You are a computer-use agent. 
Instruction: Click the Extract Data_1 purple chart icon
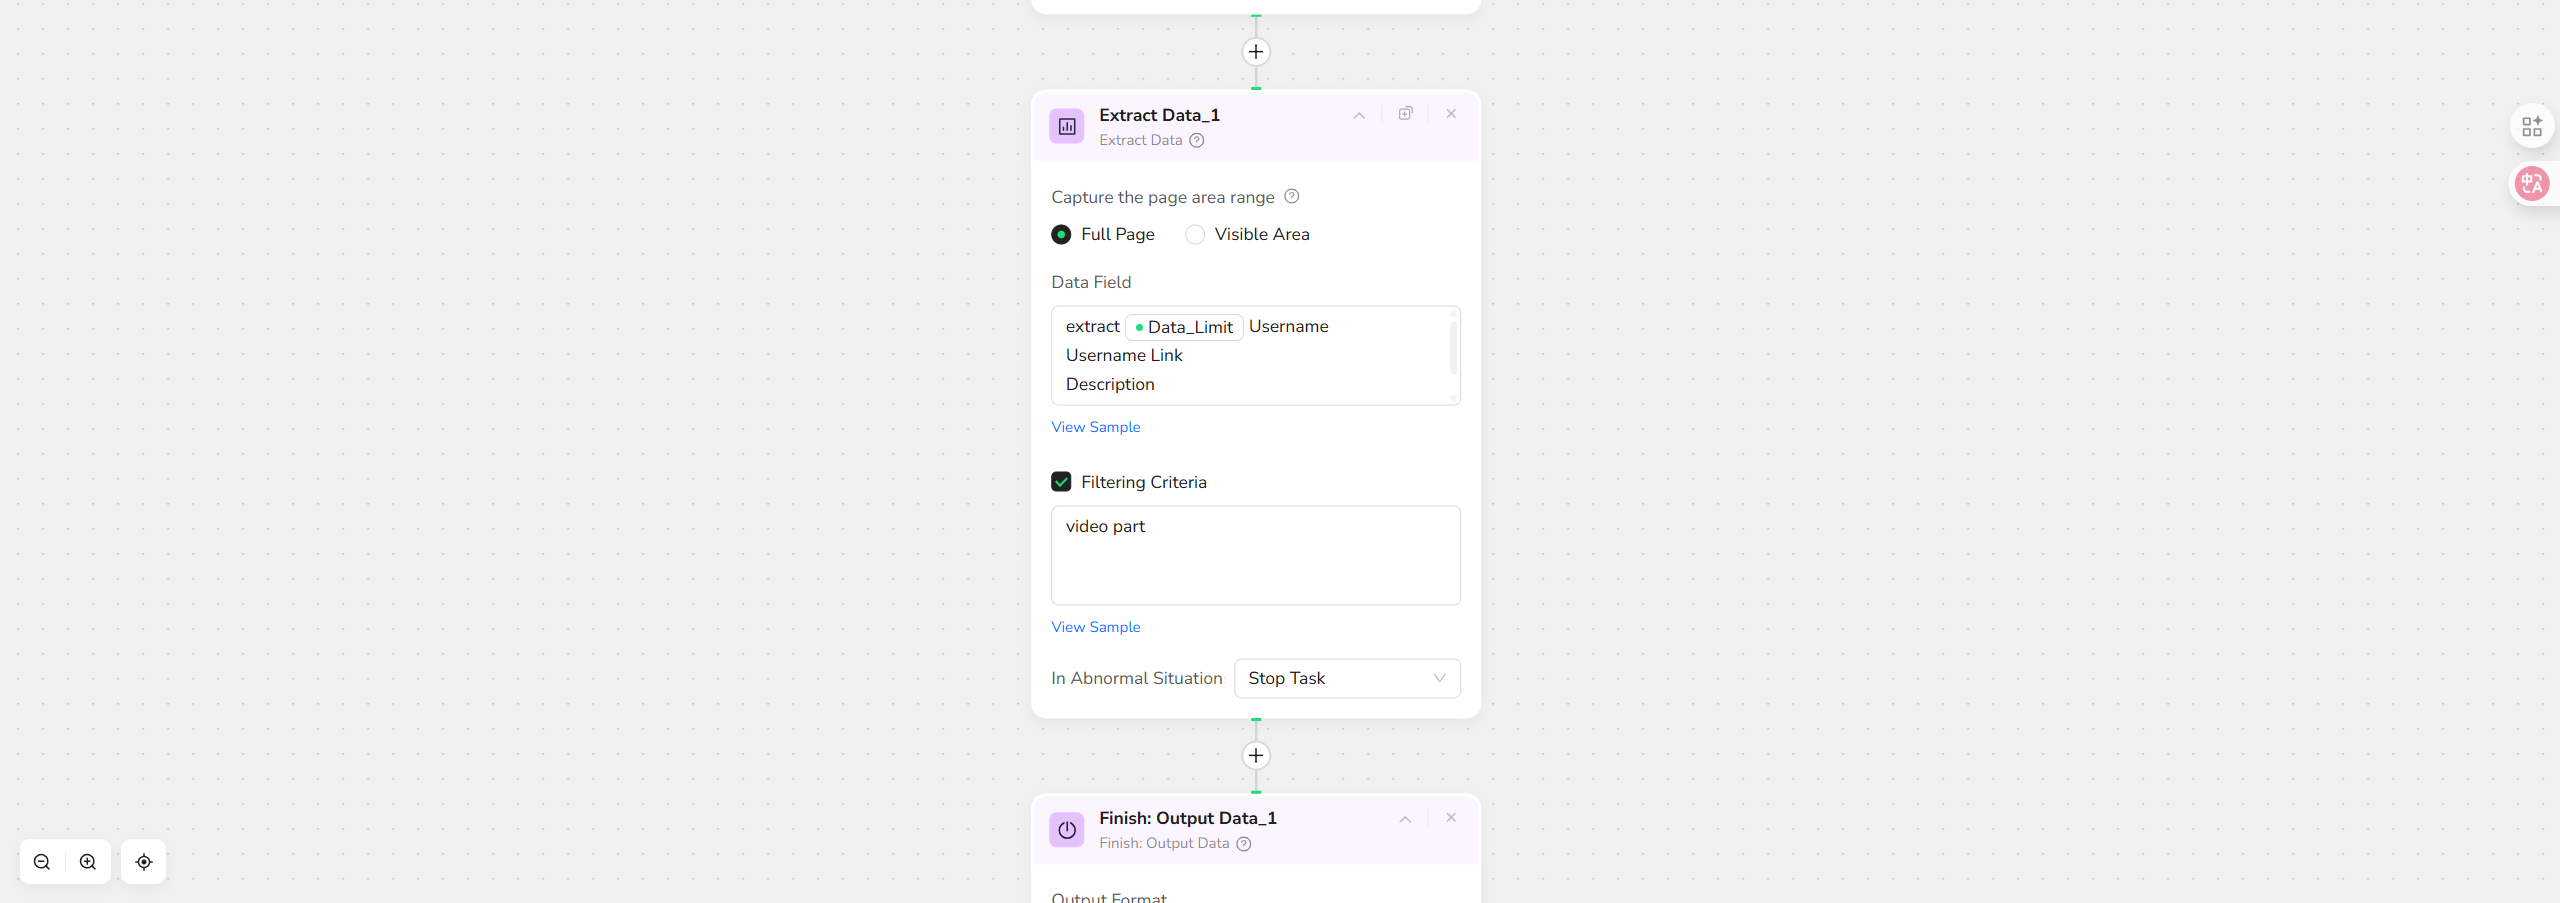click(x=1067, y=127)
